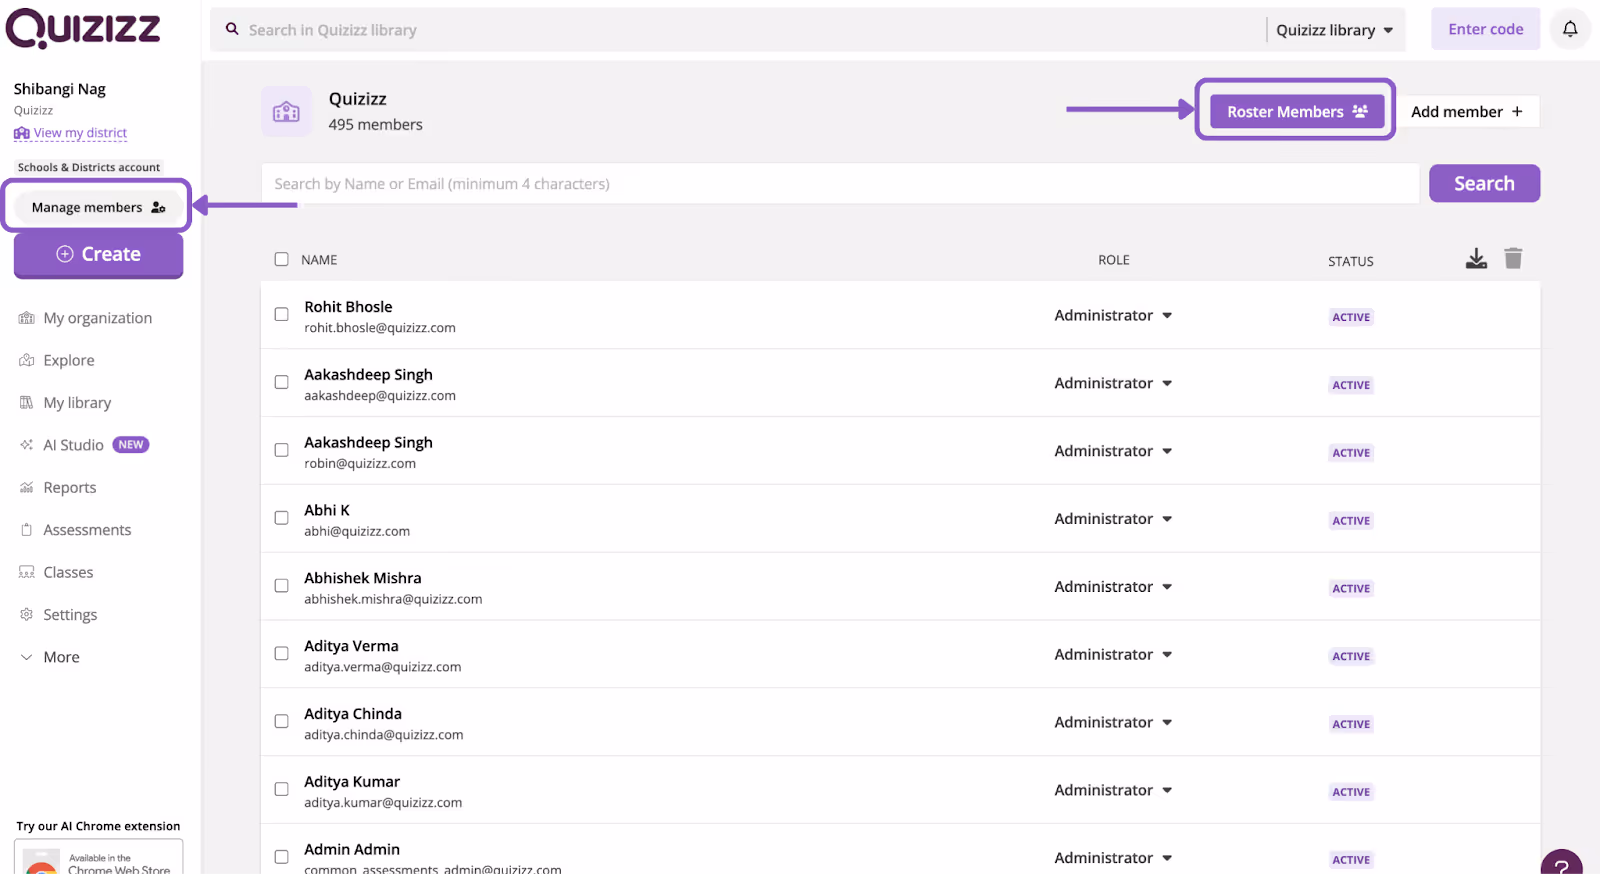Viewport: 1600px width, 874px height.
Task: Click the 495 members text
Action: [375, 125]
